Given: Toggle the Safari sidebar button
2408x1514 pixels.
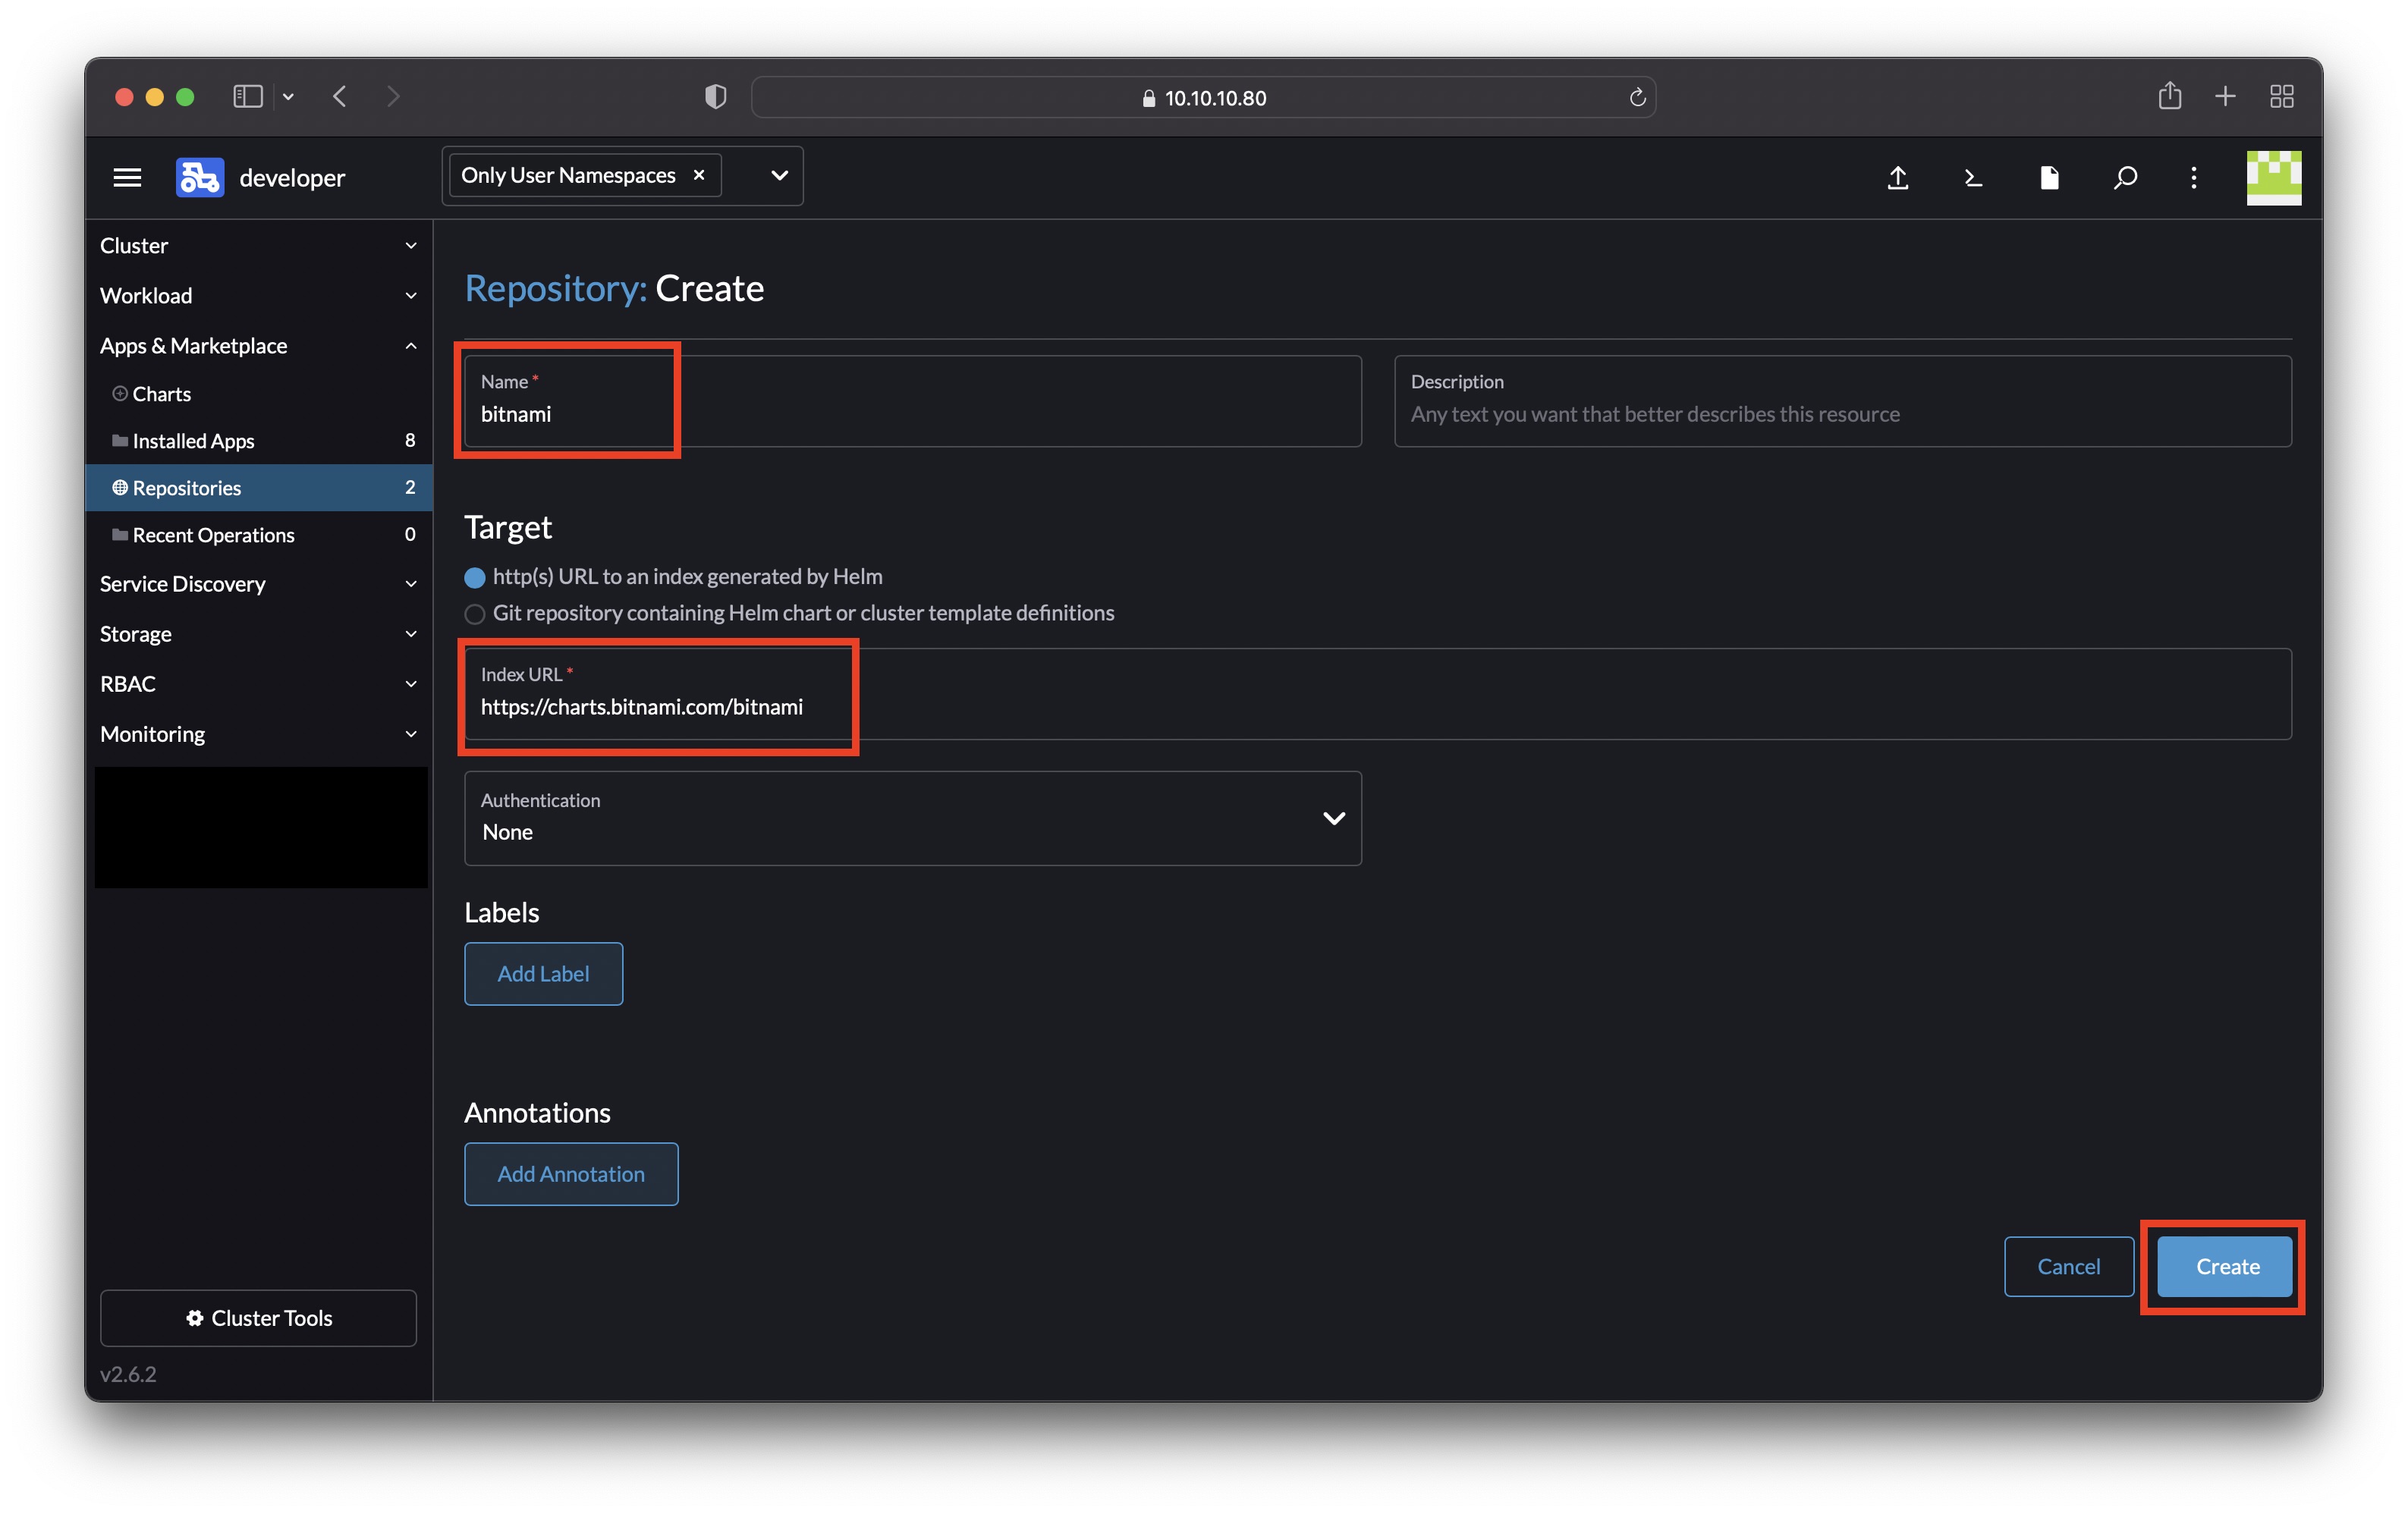Looking at the screenshot, I should (x=247, y=97).
